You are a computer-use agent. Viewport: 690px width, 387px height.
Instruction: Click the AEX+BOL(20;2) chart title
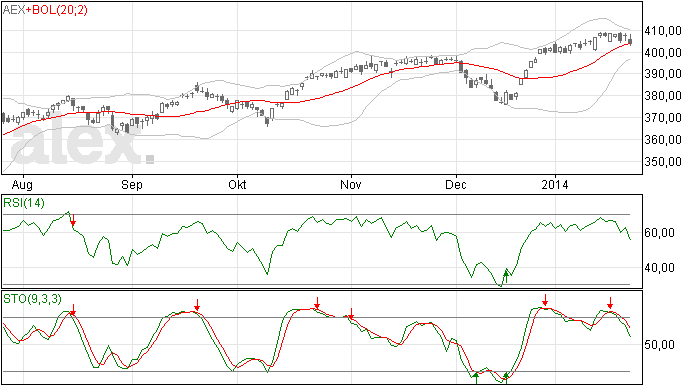coord(45,10)
